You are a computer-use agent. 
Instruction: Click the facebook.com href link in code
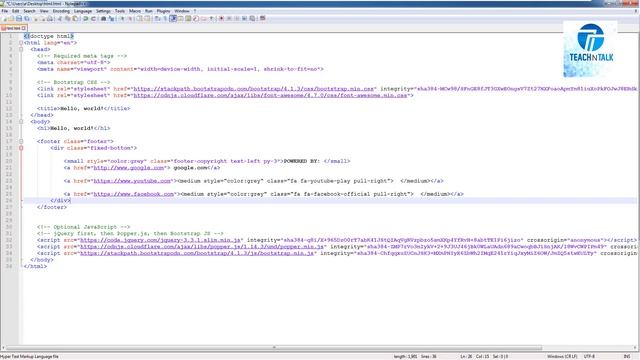[134, 194]
